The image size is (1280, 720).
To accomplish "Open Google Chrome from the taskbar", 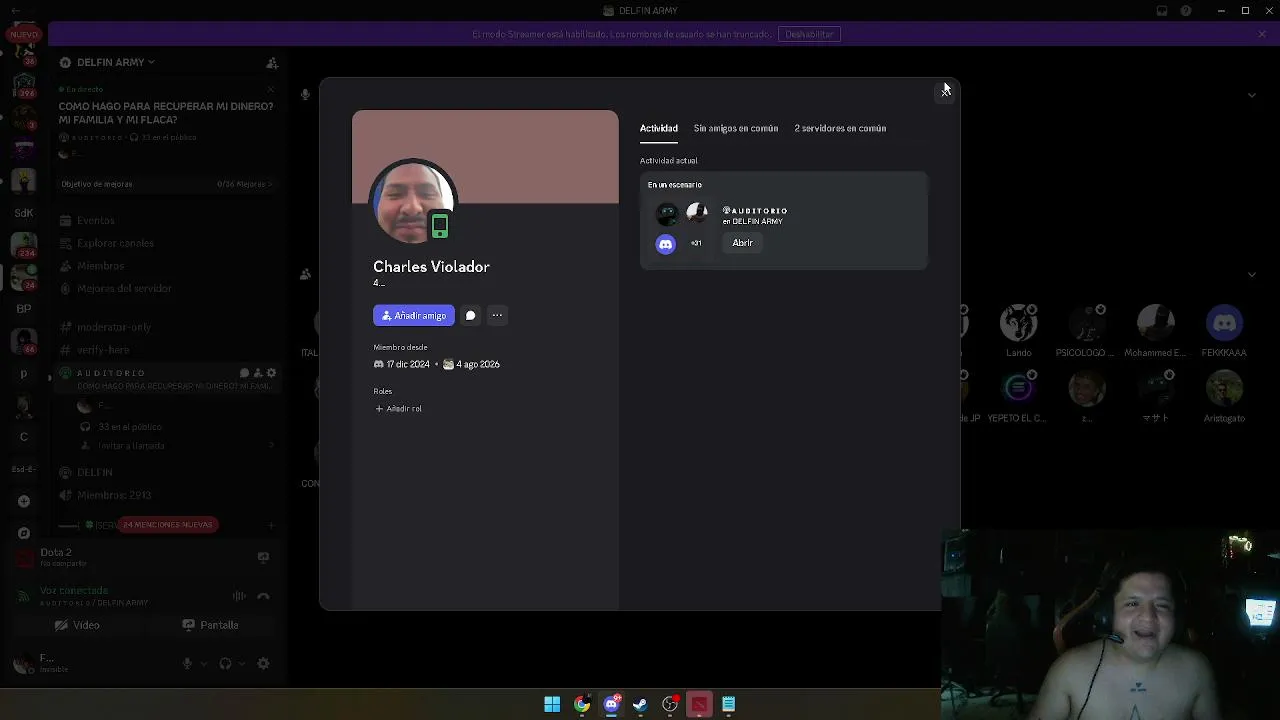I will (x=582, y=704).
